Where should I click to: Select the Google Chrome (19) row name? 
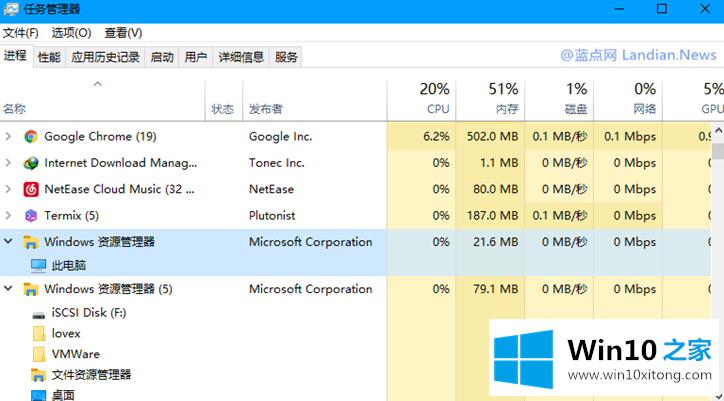pos(100,136)
